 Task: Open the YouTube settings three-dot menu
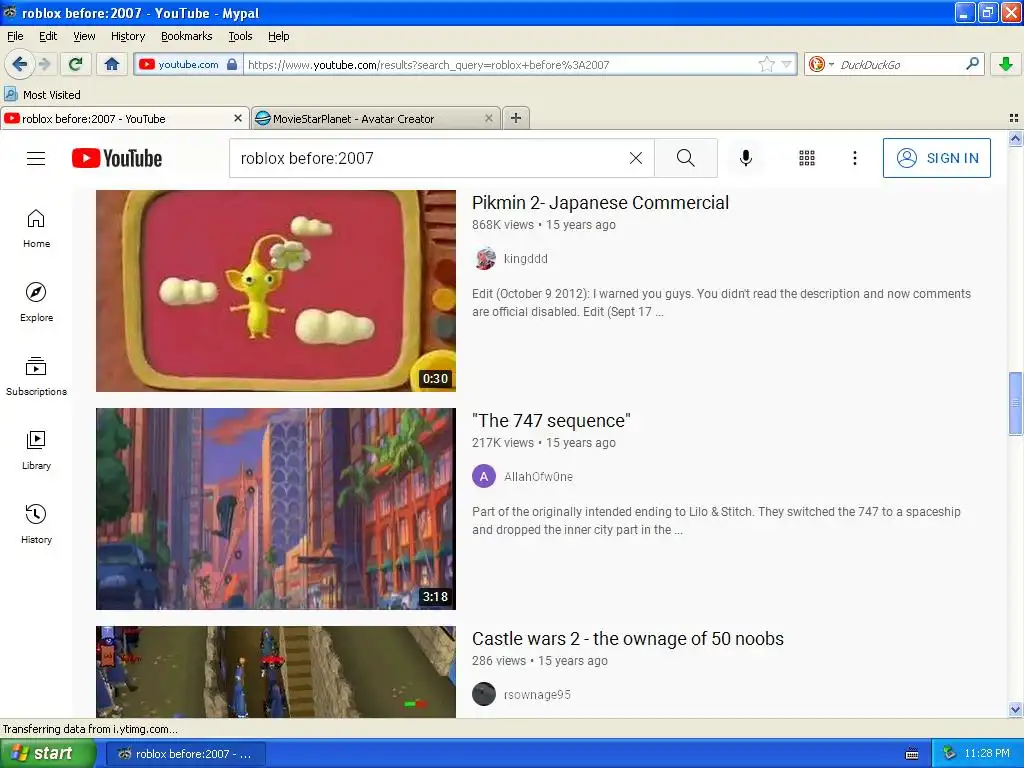(x=855, y=158)
